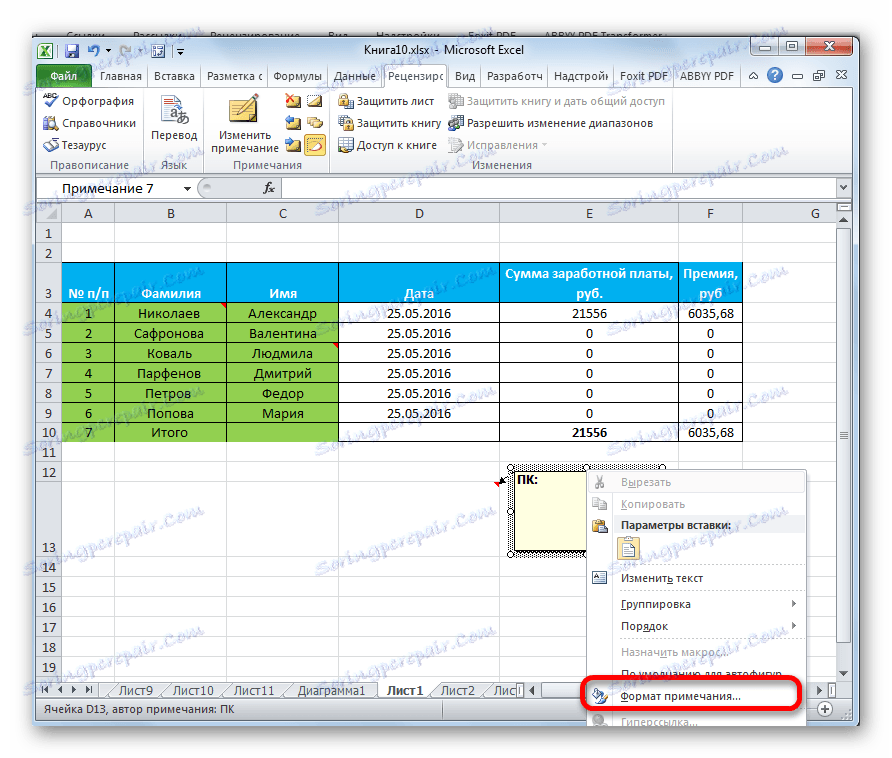Image resolution: width=892 pixels, height=758 pixels.
Task: Click Изменить примечание edit comment button
Action: 245,124
